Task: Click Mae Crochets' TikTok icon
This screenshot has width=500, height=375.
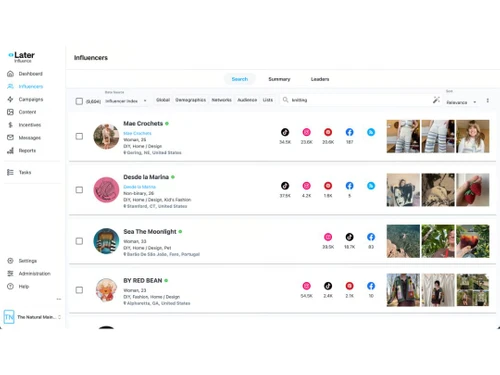Action: [x=285, y=132]
